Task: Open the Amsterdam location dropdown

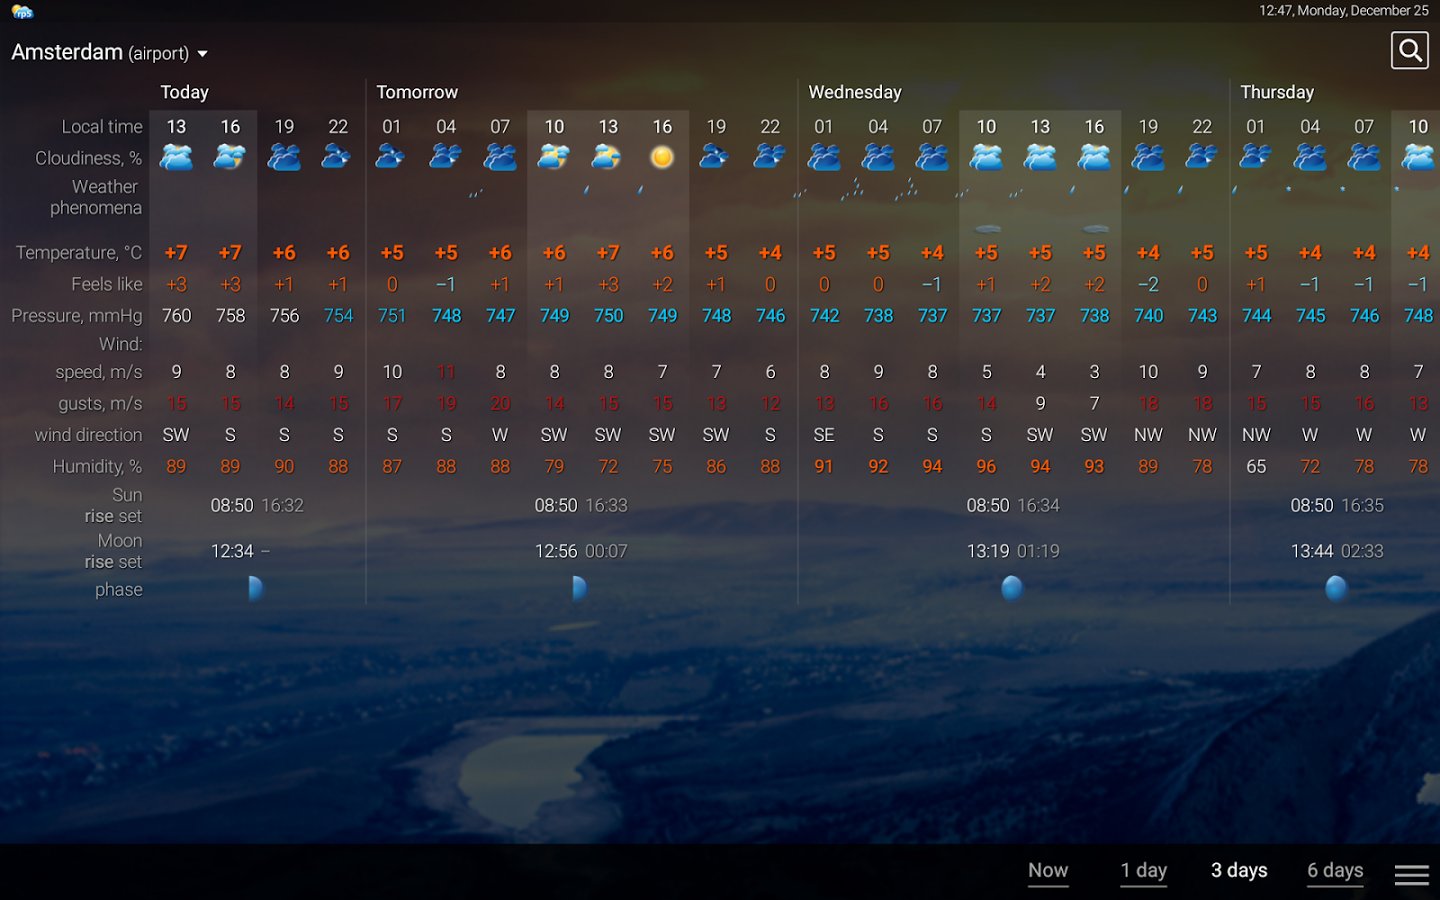Action: [x=110, y=52]
